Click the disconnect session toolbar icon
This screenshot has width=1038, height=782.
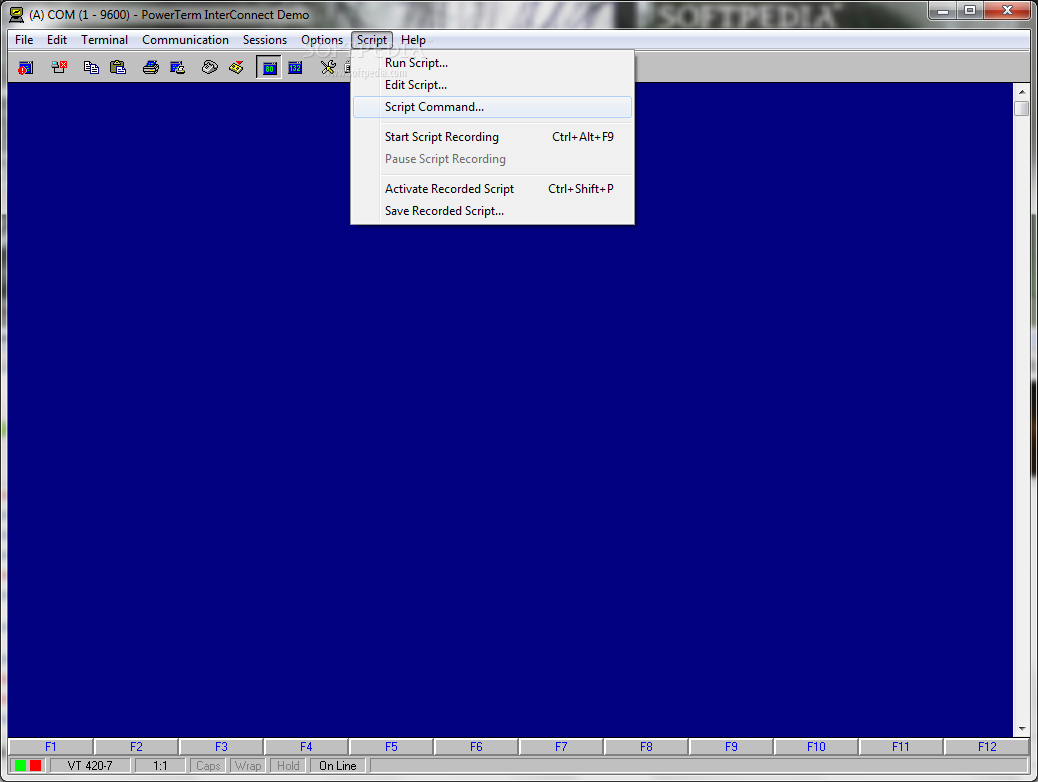pos(59,67)
